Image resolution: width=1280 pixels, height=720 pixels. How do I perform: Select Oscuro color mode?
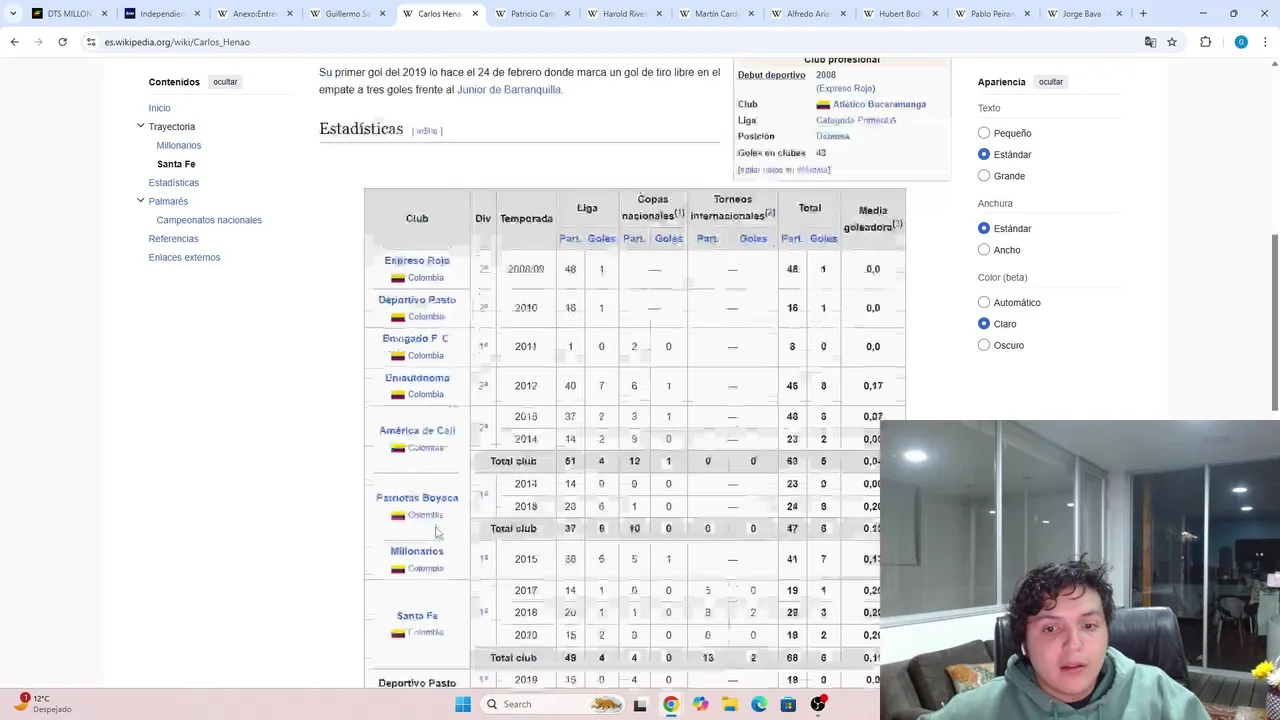coord(984,345)
